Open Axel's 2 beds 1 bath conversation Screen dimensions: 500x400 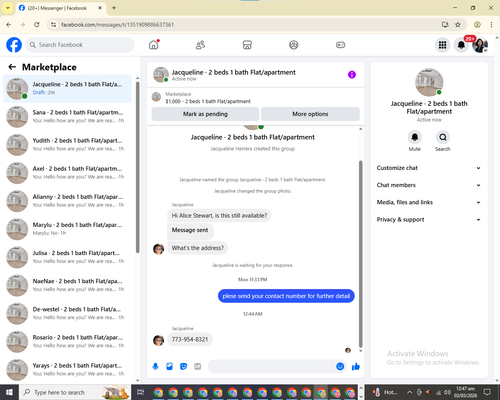pos(68,173)
